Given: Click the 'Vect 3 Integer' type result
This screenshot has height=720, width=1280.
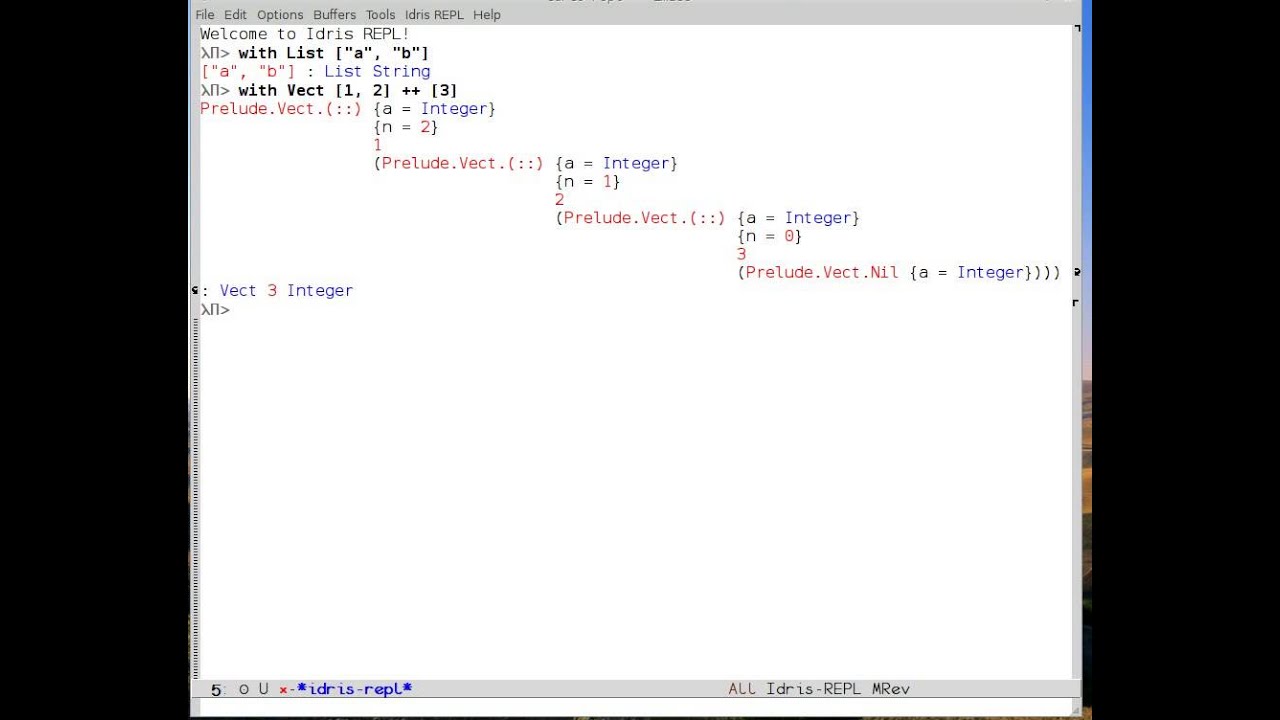Looking at the screenshot, I should point(286,291).
